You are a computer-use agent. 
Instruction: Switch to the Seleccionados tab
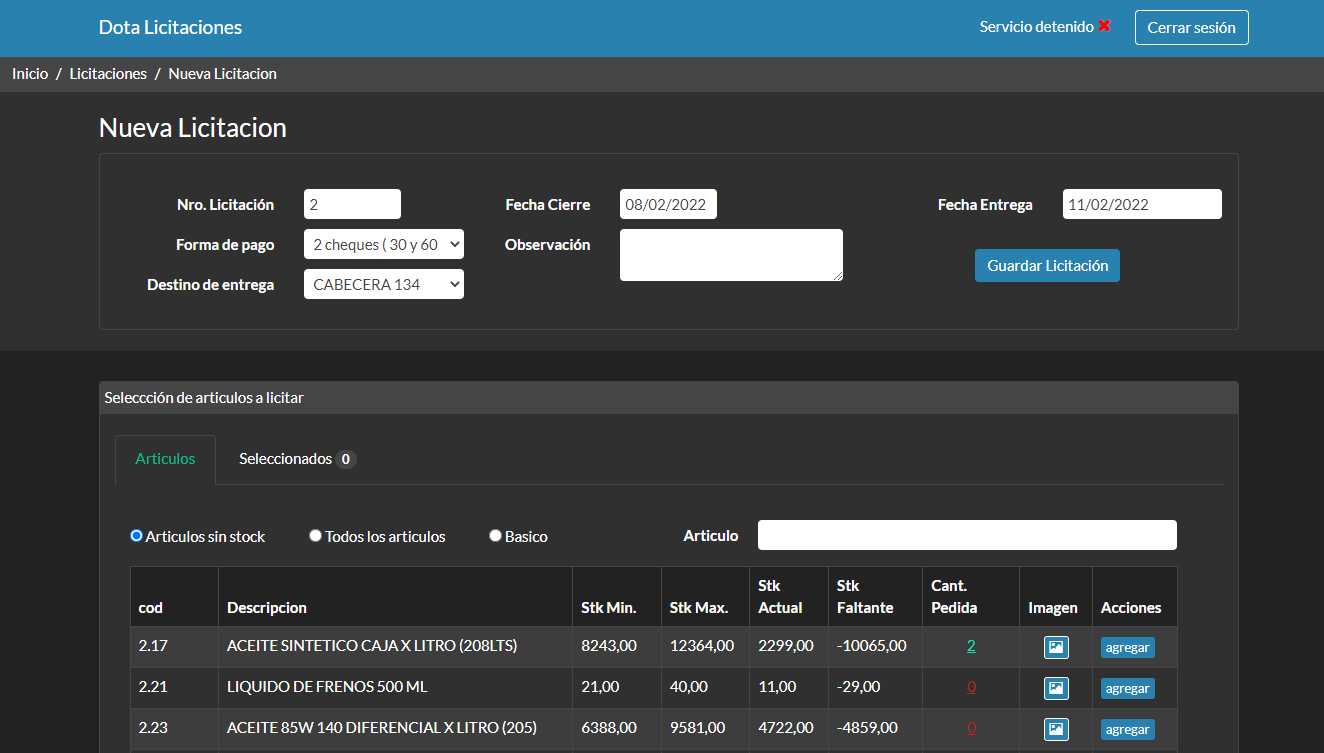coord(296,459)
